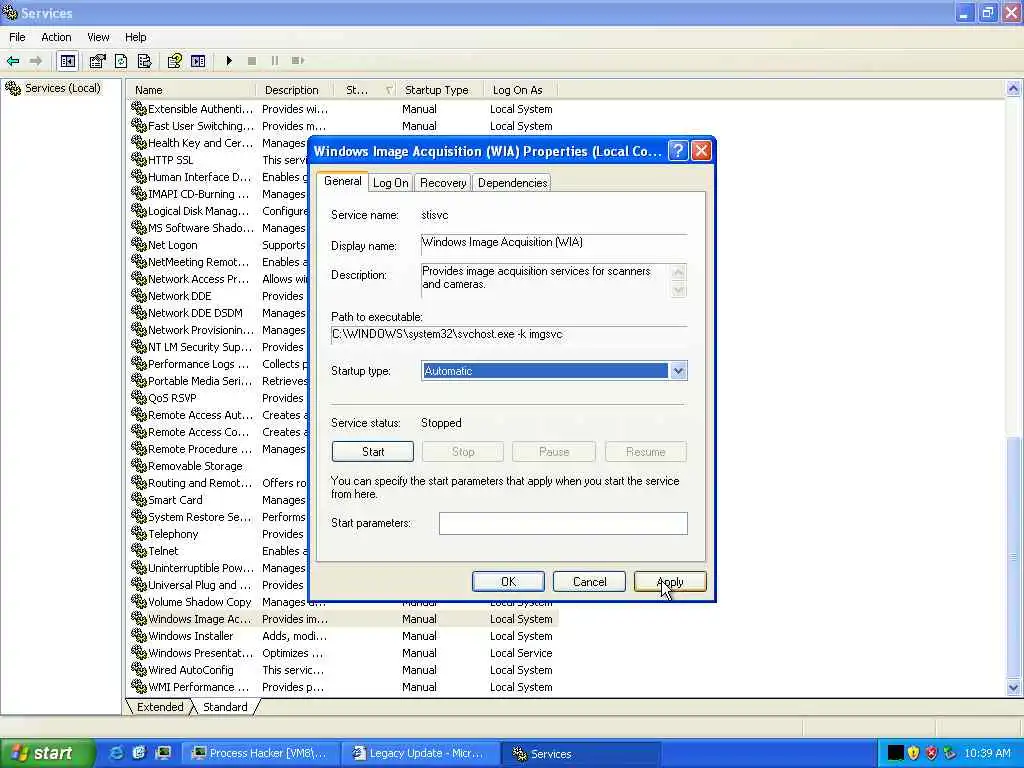This screenshot has height=768, width=1024.
Task: Select the HTTP SSL service row icon
Action: point(138,159)
